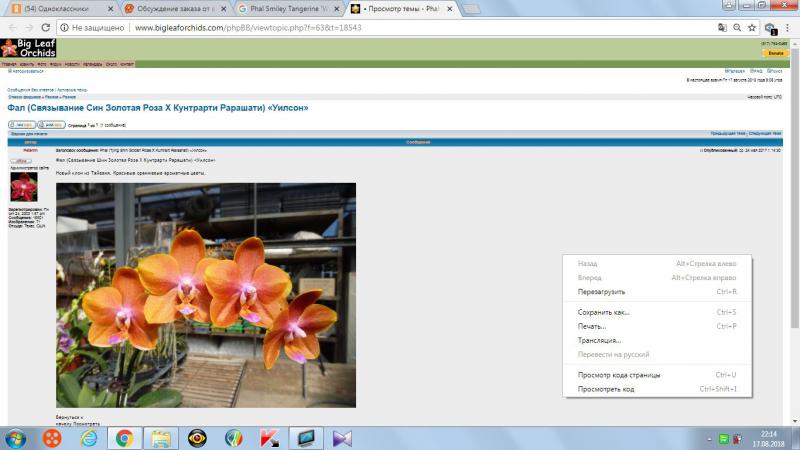
Task: Close the Odnoklassniki tab
Action: [111, 8]
